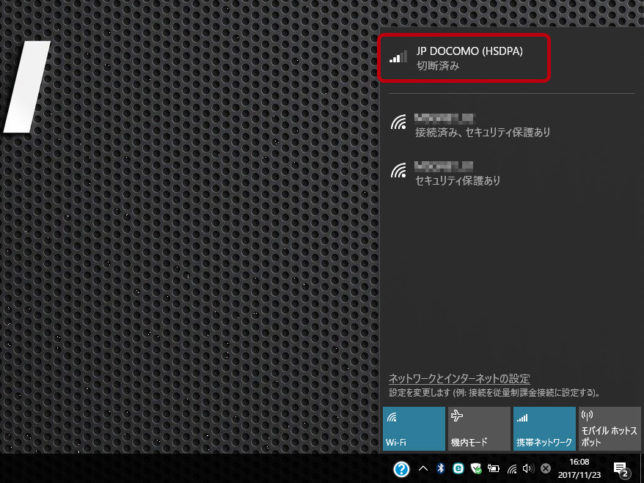Screen dimensions: 644x483
Task: Toggle the モバイル ホットスポット tile
Action: point(610,429)
